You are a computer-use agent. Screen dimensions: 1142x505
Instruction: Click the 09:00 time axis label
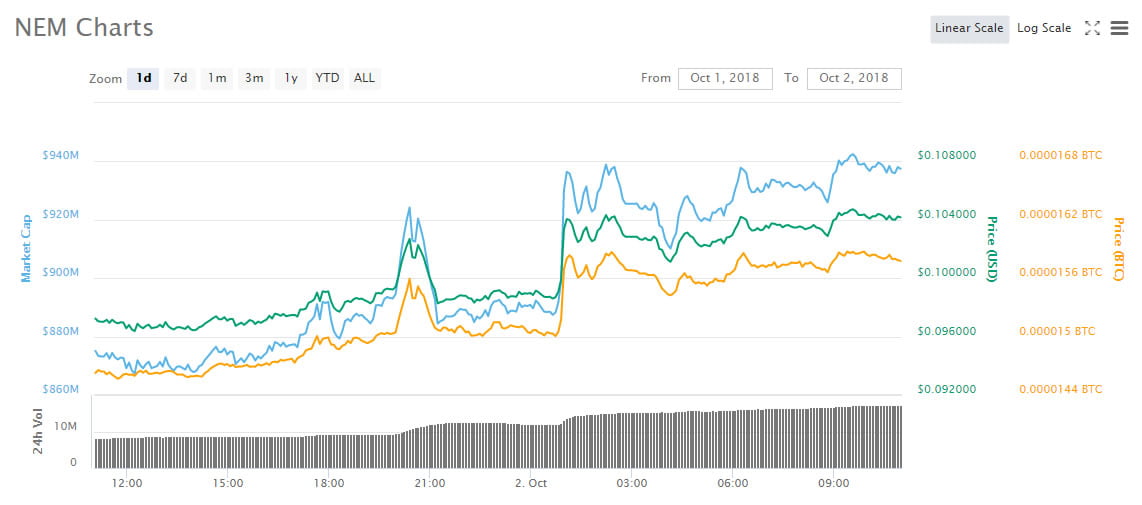[833, 483]
